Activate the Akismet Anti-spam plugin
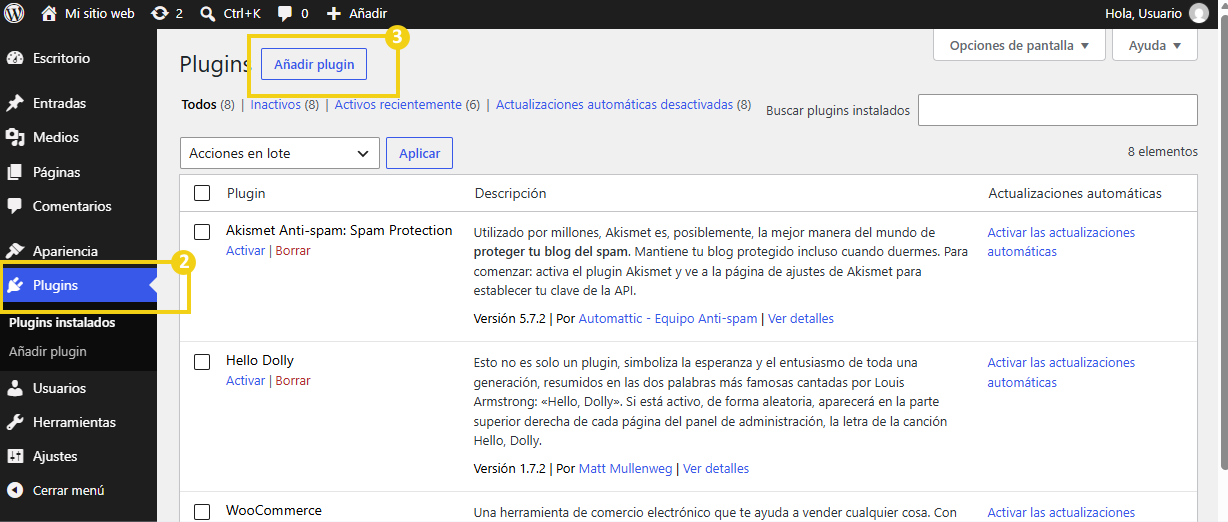 pyautogui.click(x=245, y=251)
